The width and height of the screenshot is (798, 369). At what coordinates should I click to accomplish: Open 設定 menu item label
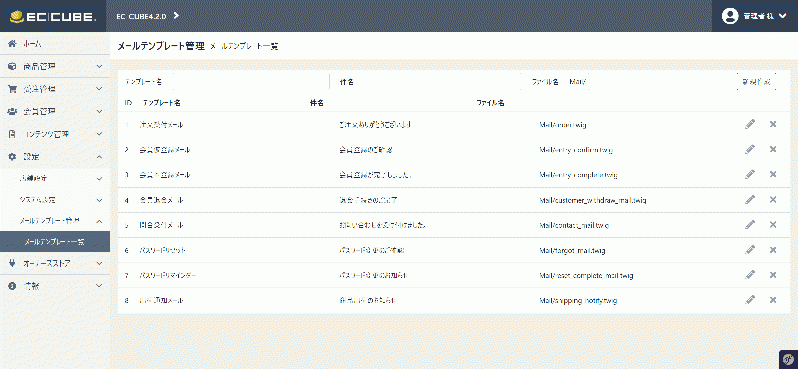[x=32, y=157]
